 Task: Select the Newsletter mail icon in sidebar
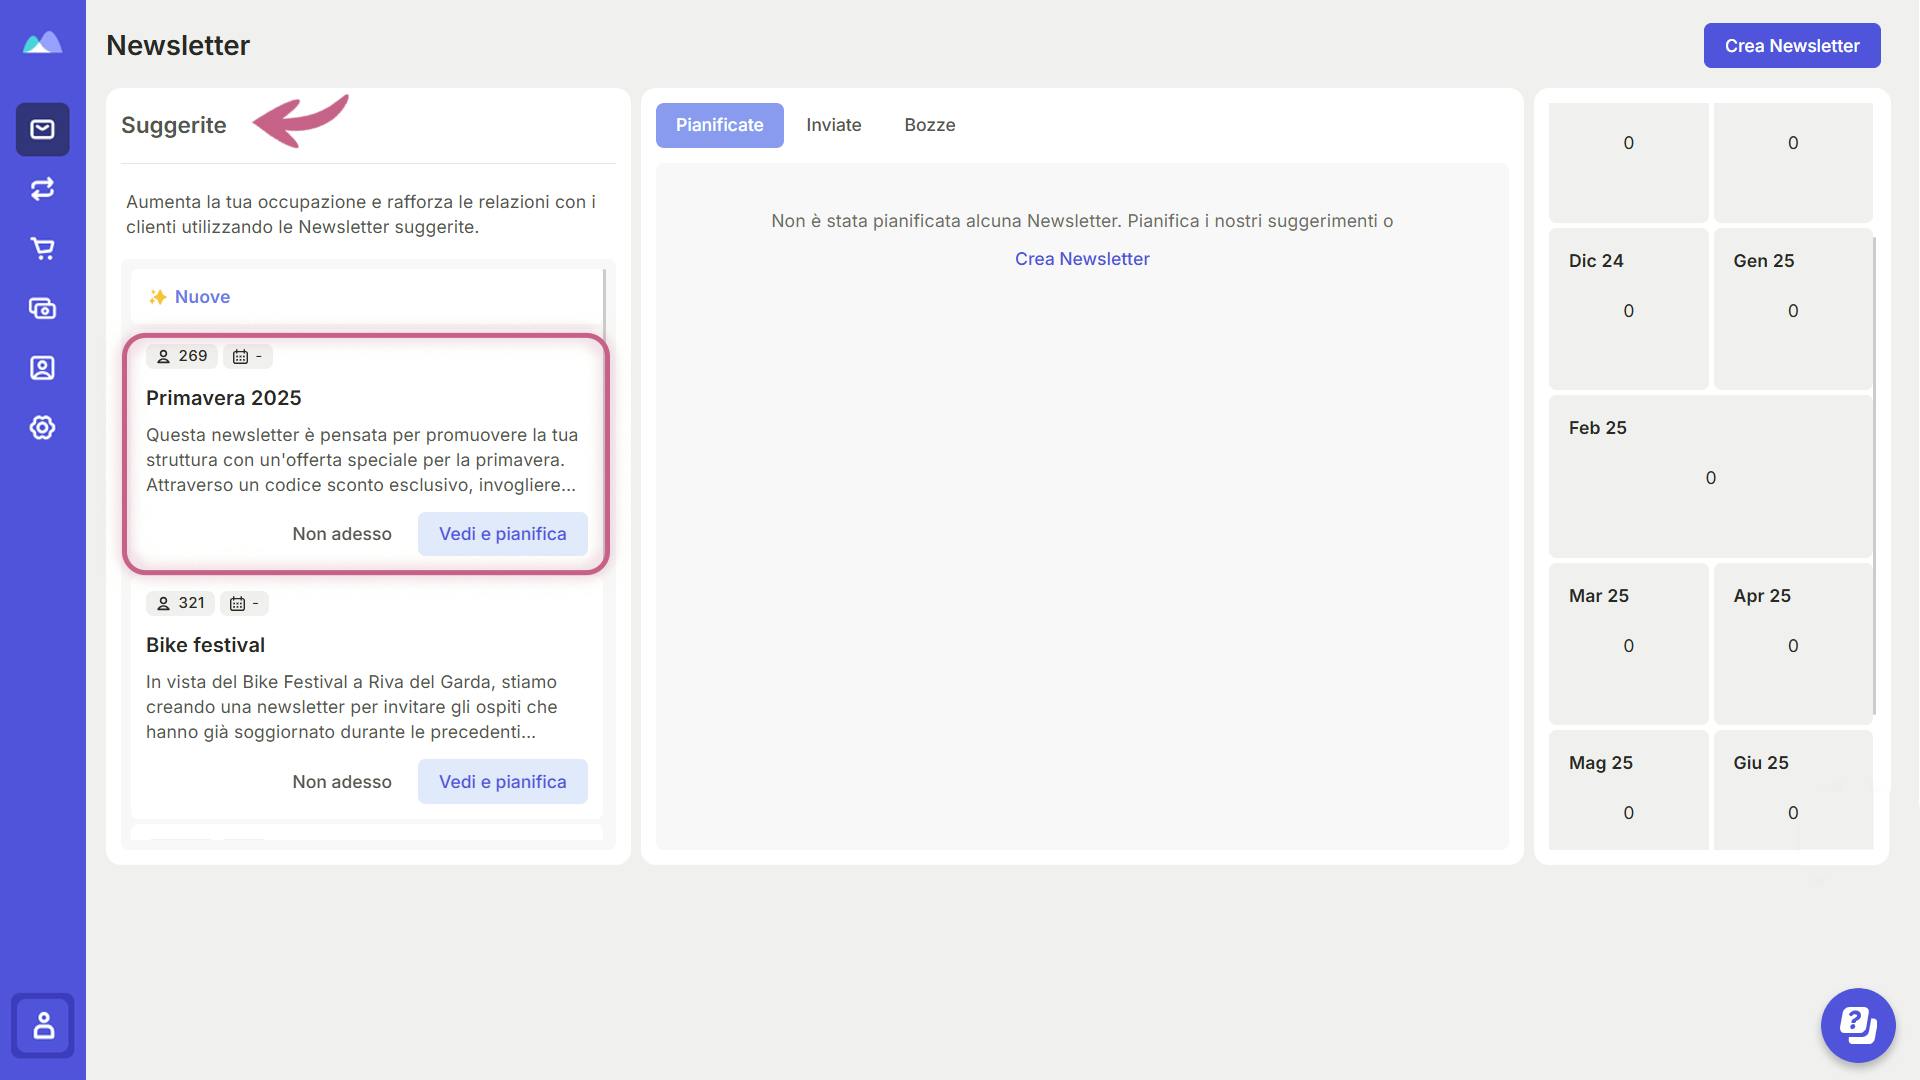(42, 129)
